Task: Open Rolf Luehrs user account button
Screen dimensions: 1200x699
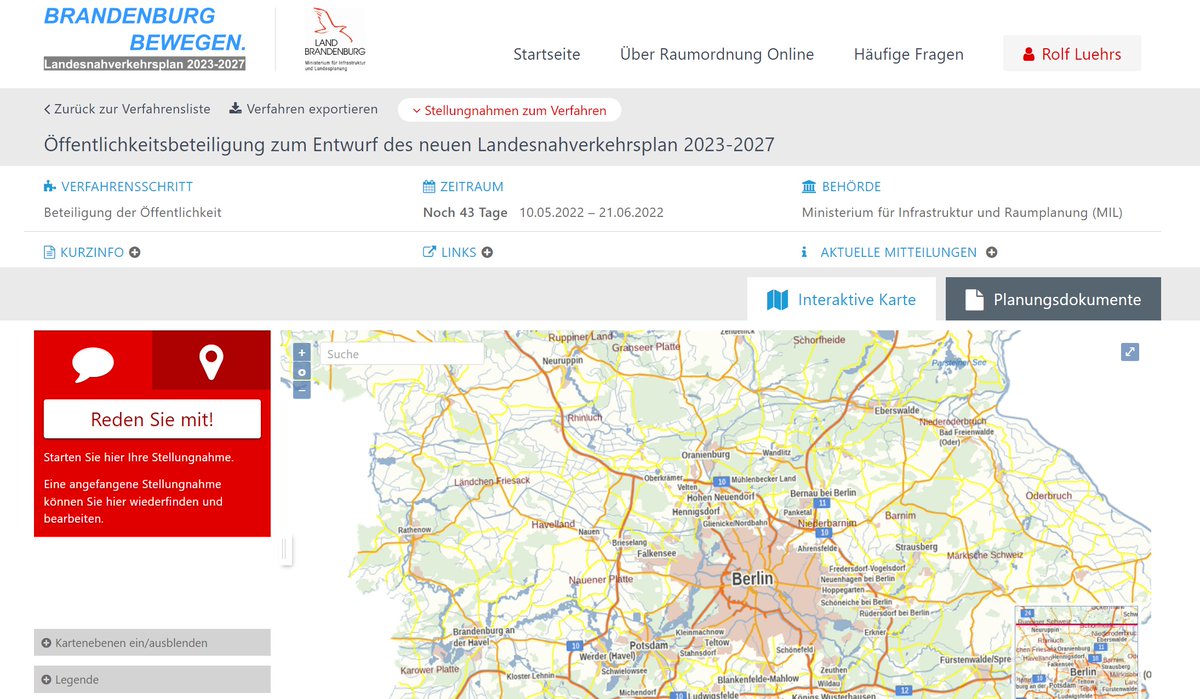Action: (1072, 54)
